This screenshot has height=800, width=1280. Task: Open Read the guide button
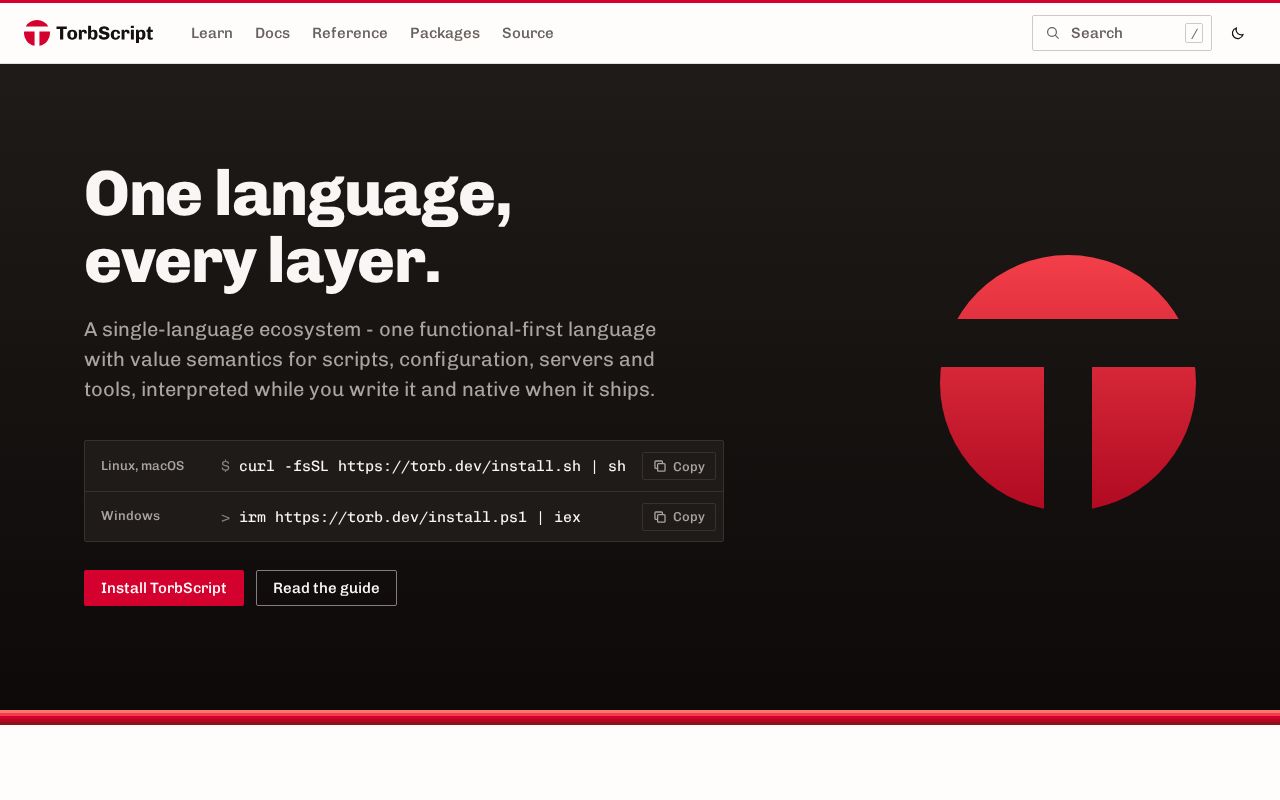(x=326, y=588)
